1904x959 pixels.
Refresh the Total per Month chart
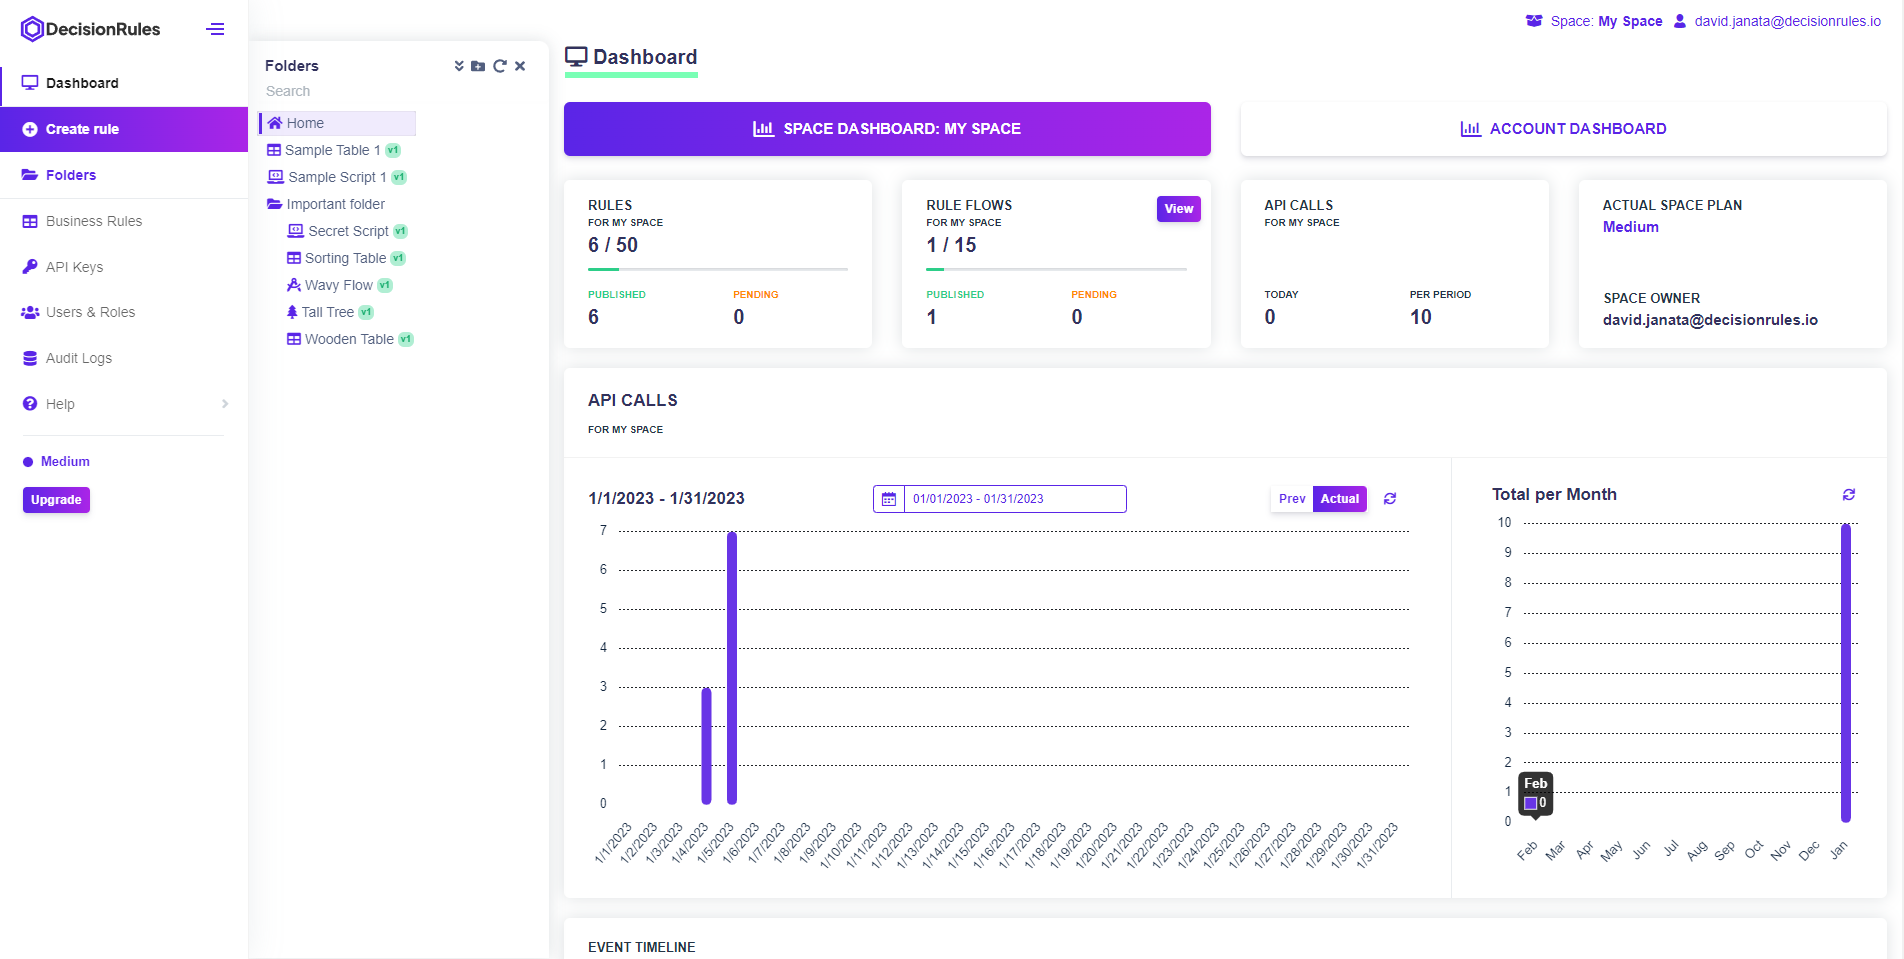click(1849, 495)
